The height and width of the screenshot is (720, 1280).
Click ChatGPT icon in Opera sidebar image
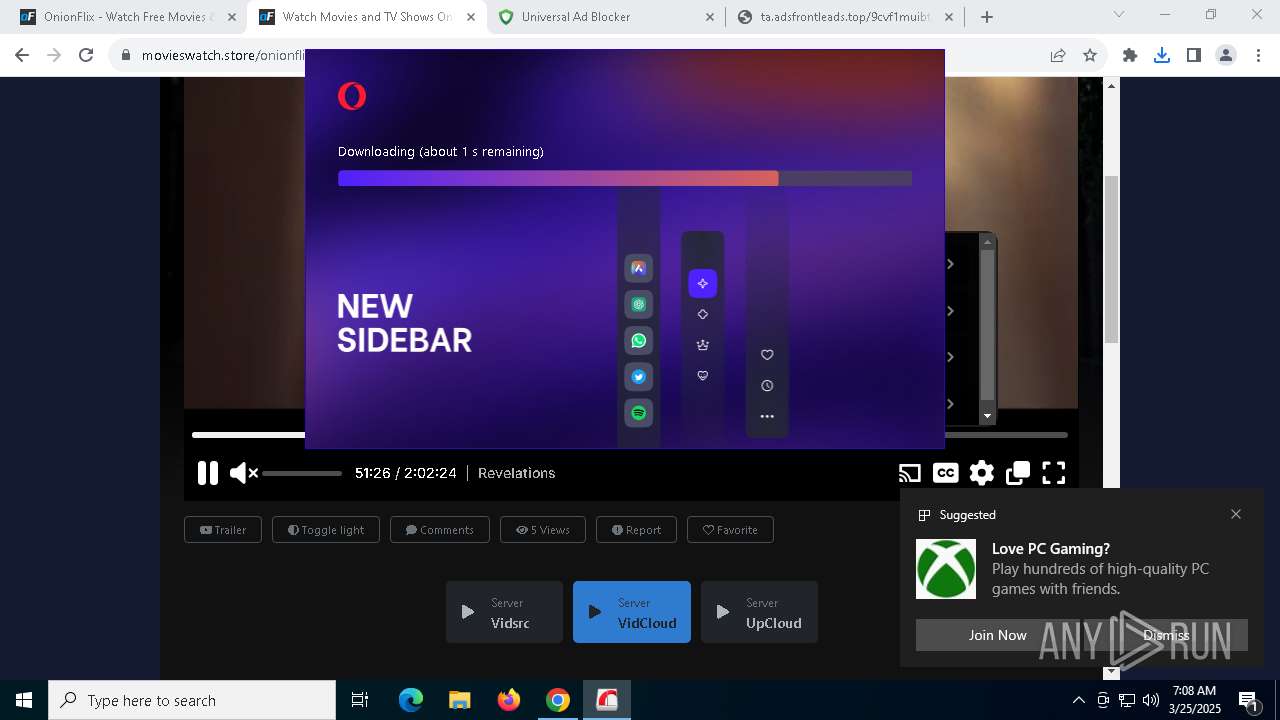coord(639,304)
